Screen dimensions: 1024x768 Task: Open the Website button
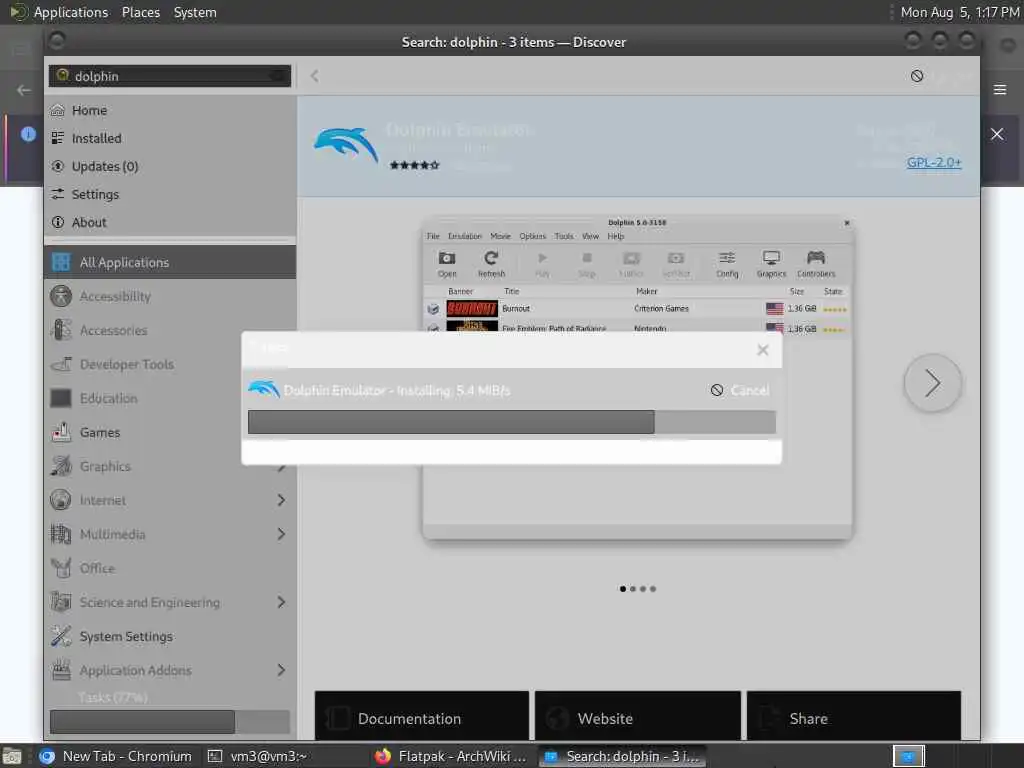tap(638, 716)
